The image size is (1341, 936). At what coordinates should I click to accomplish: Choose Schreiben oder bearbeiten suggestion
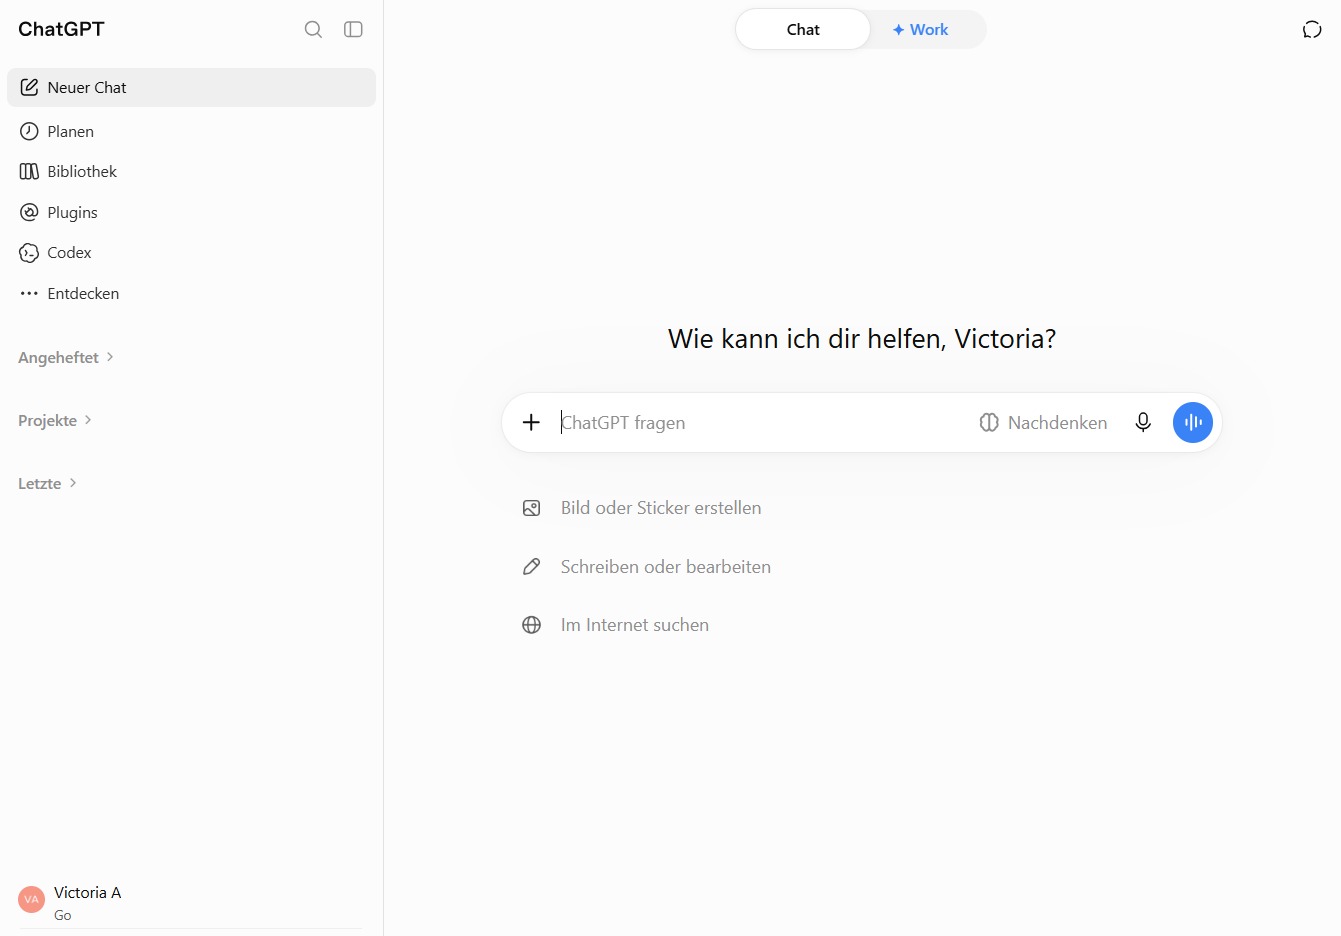(x=647, y=567)
